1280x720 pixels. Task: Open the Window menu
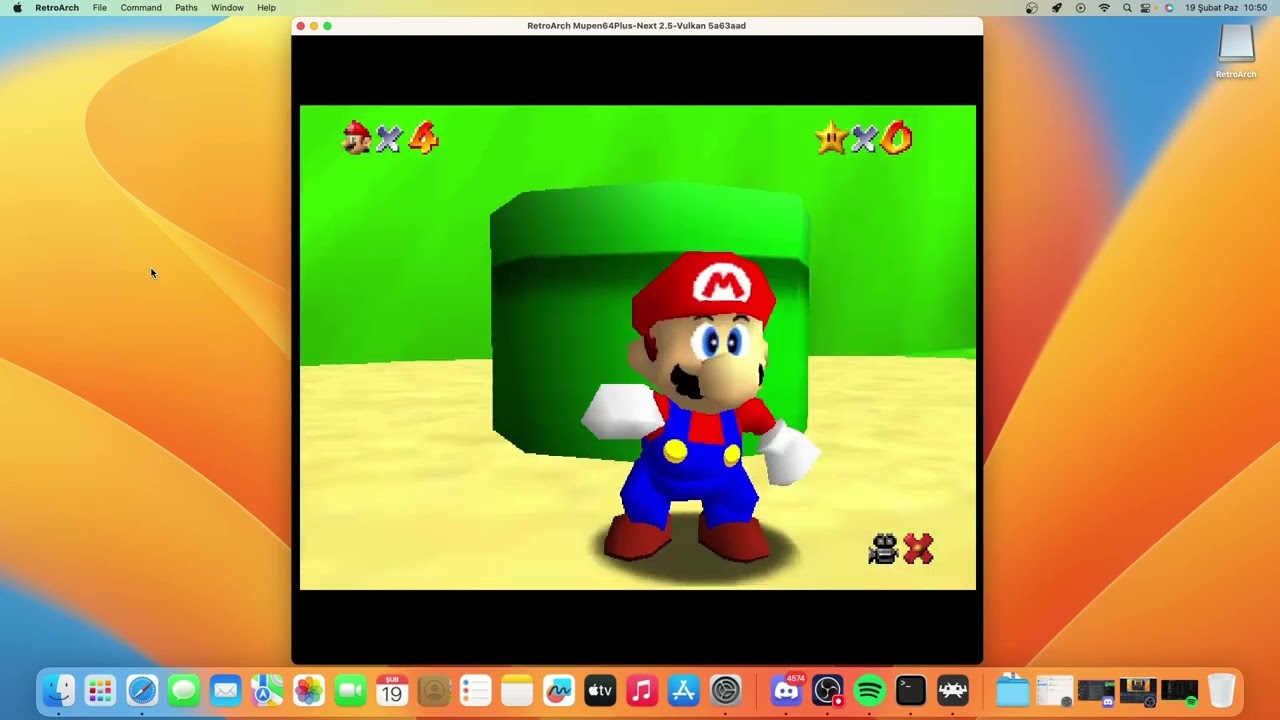coord(227,8)
